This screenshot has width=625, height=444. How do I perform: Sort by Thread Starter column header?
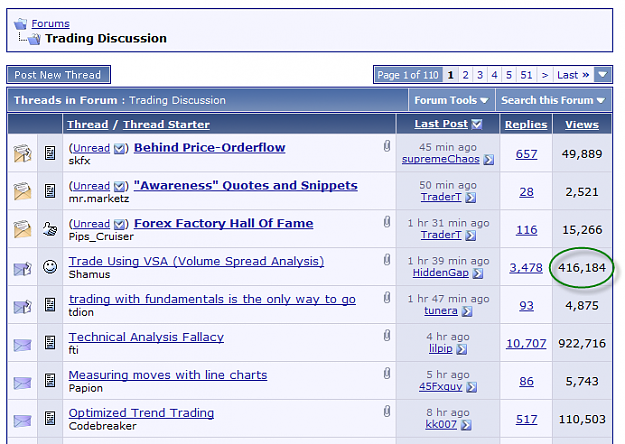(x=166, y=124)
